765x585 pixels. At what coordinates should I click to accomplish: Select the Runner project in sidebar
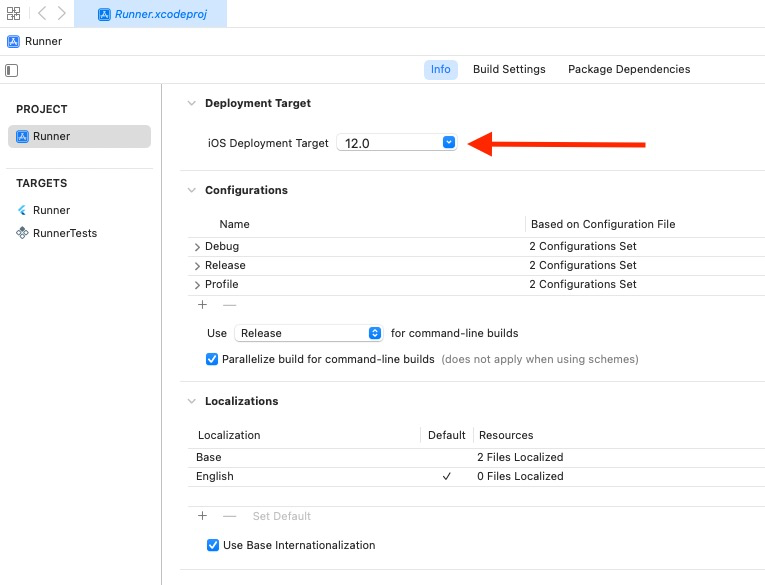point(80,136)
